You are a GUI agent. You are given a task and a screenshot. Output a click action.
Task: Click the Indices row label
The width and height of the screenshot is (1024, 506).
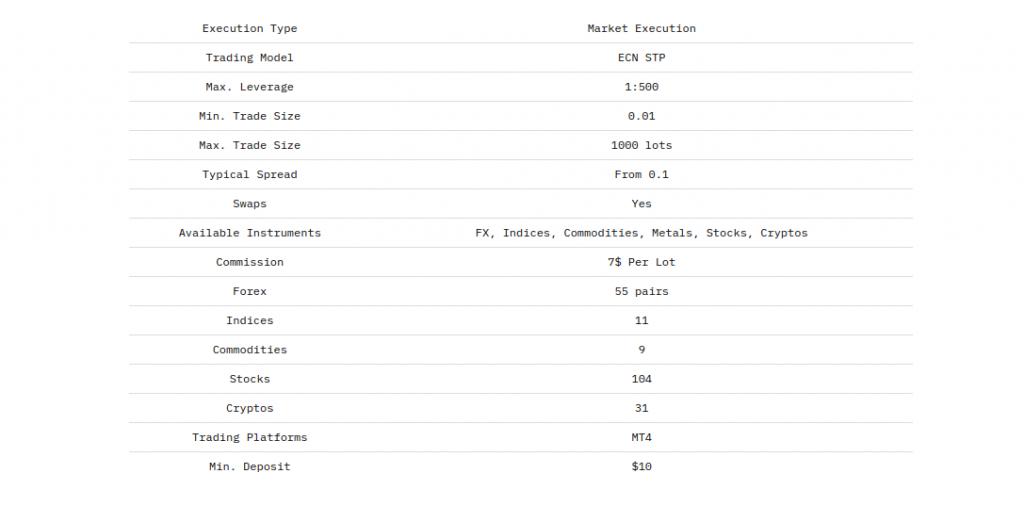pos(249,320)
